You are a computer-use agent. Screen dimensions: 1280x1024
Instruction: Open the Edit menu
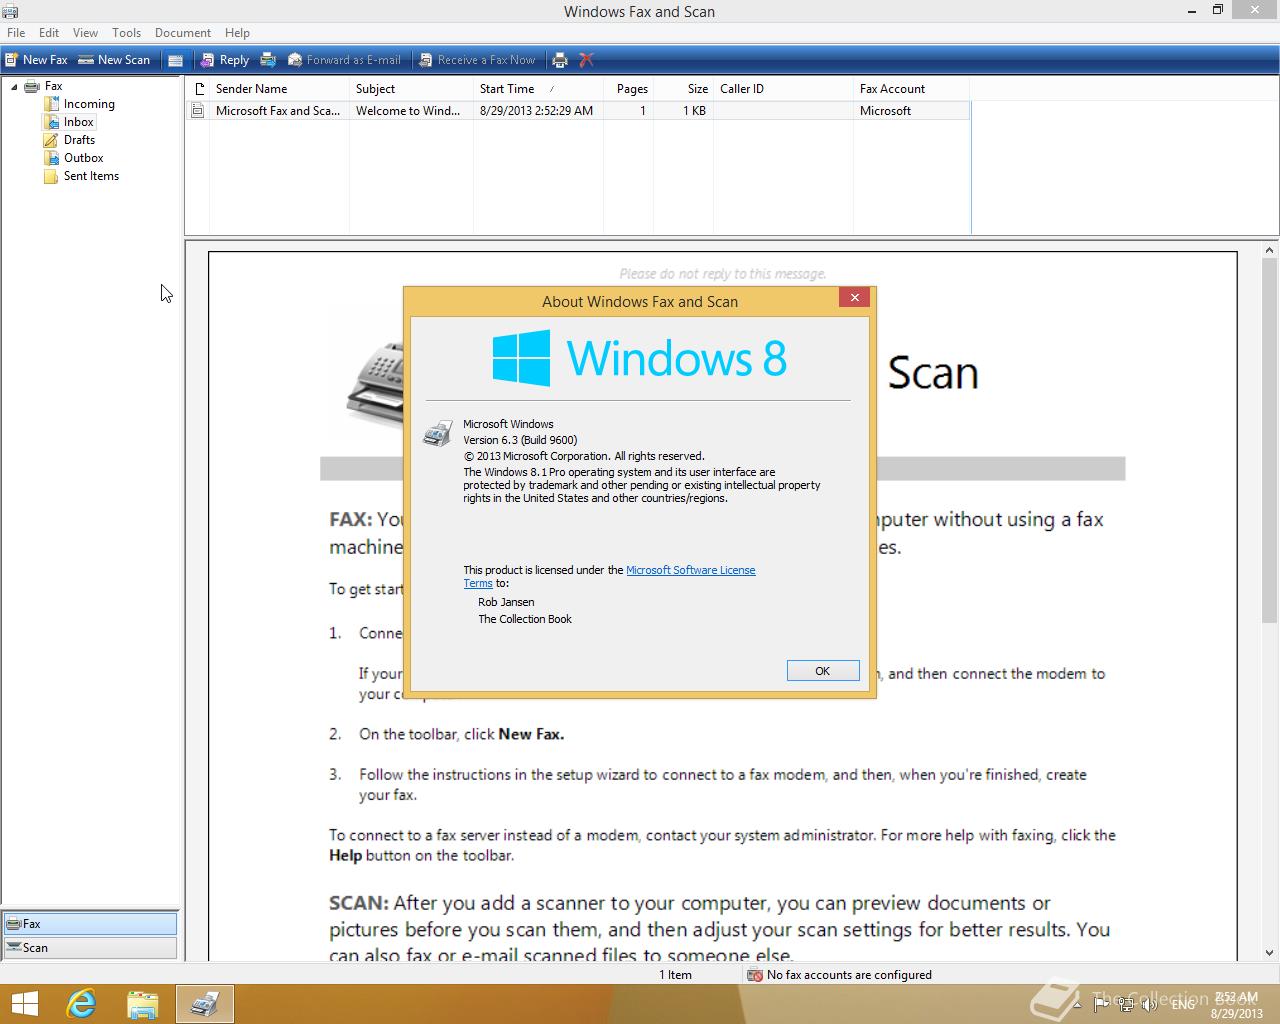point(49,33)
